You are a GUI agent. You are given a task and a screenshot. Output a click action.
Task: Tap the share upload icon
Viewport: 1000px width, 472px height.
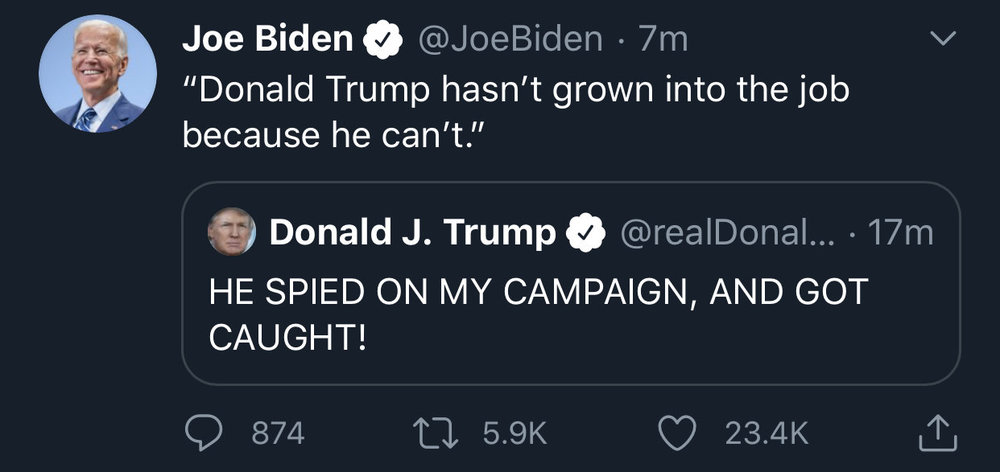coord(937,432)
